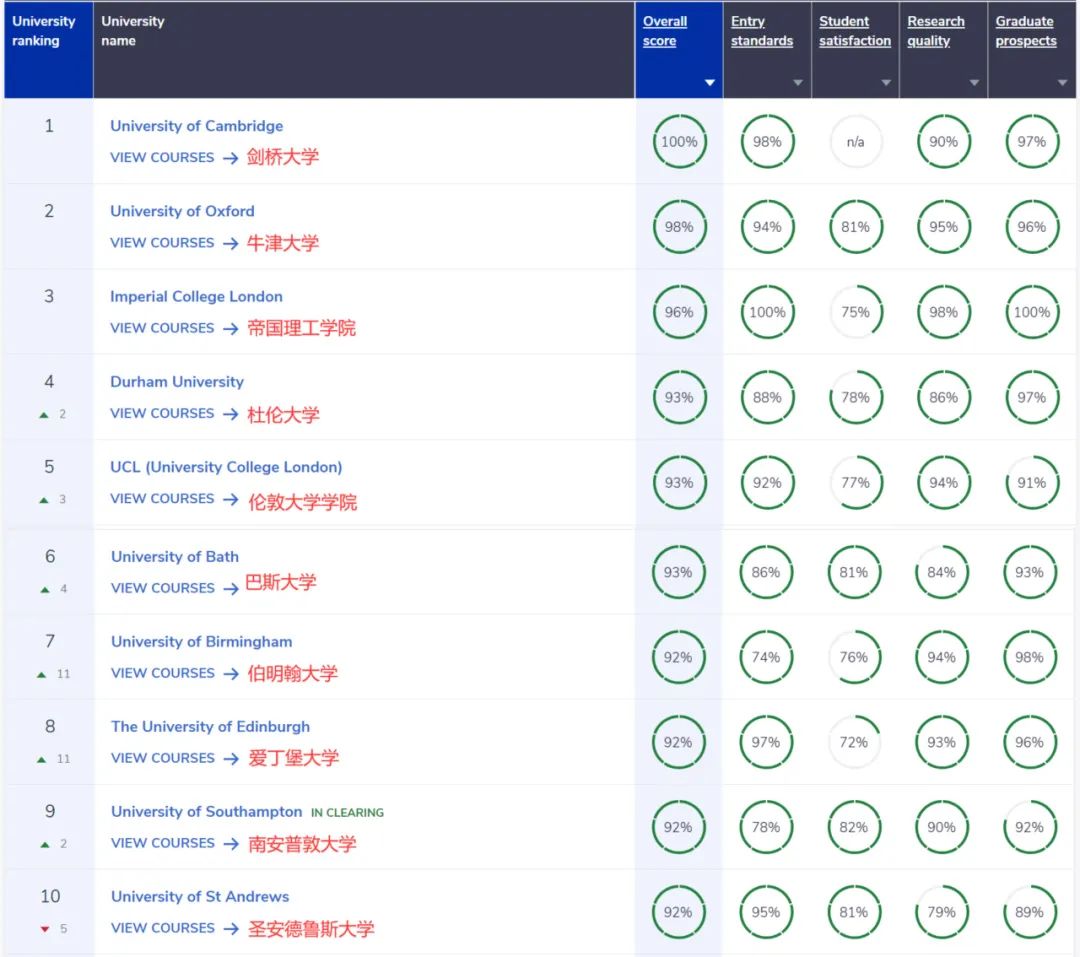Click Birmingham's 74% entry standards circle

pos(766,657)
